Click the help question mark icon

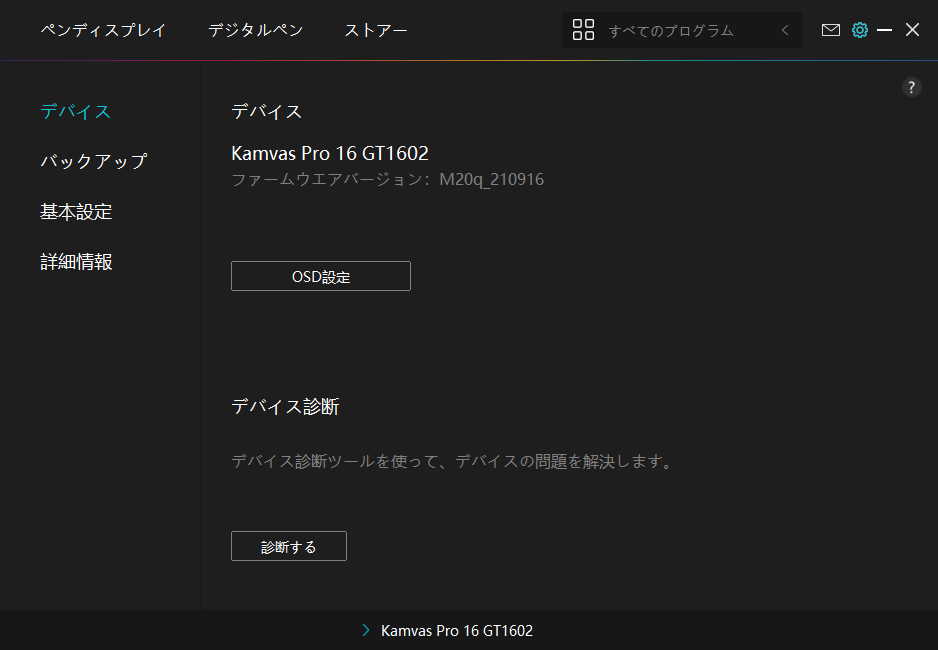pos(911,87)
